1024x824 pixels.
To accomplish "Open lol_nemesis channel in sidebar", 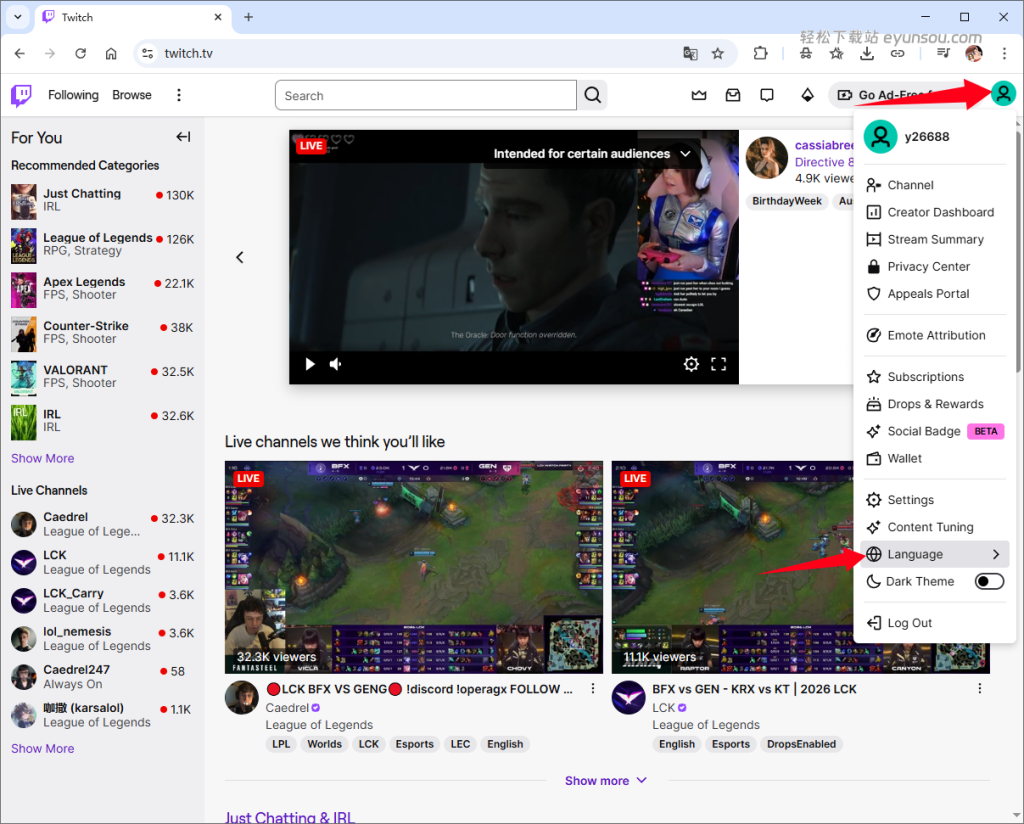I will [103, 639].
